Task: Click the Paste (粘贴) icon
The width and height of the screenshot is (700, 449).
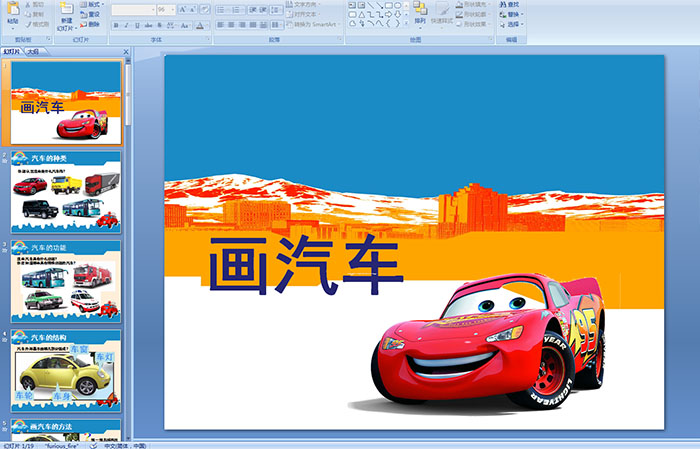Action: coord(13,9)
